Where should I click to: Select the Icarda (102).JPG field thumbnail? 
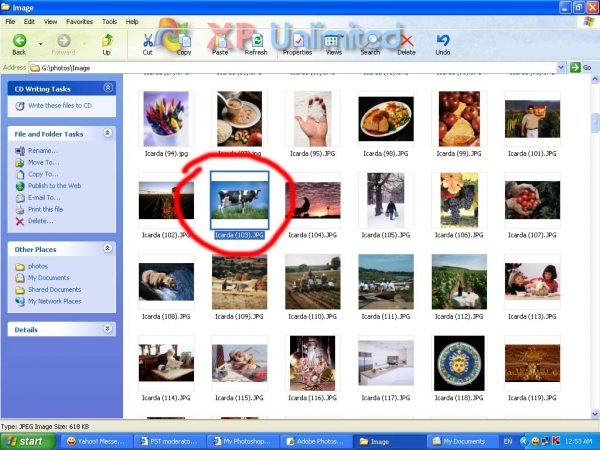[166, 200]
